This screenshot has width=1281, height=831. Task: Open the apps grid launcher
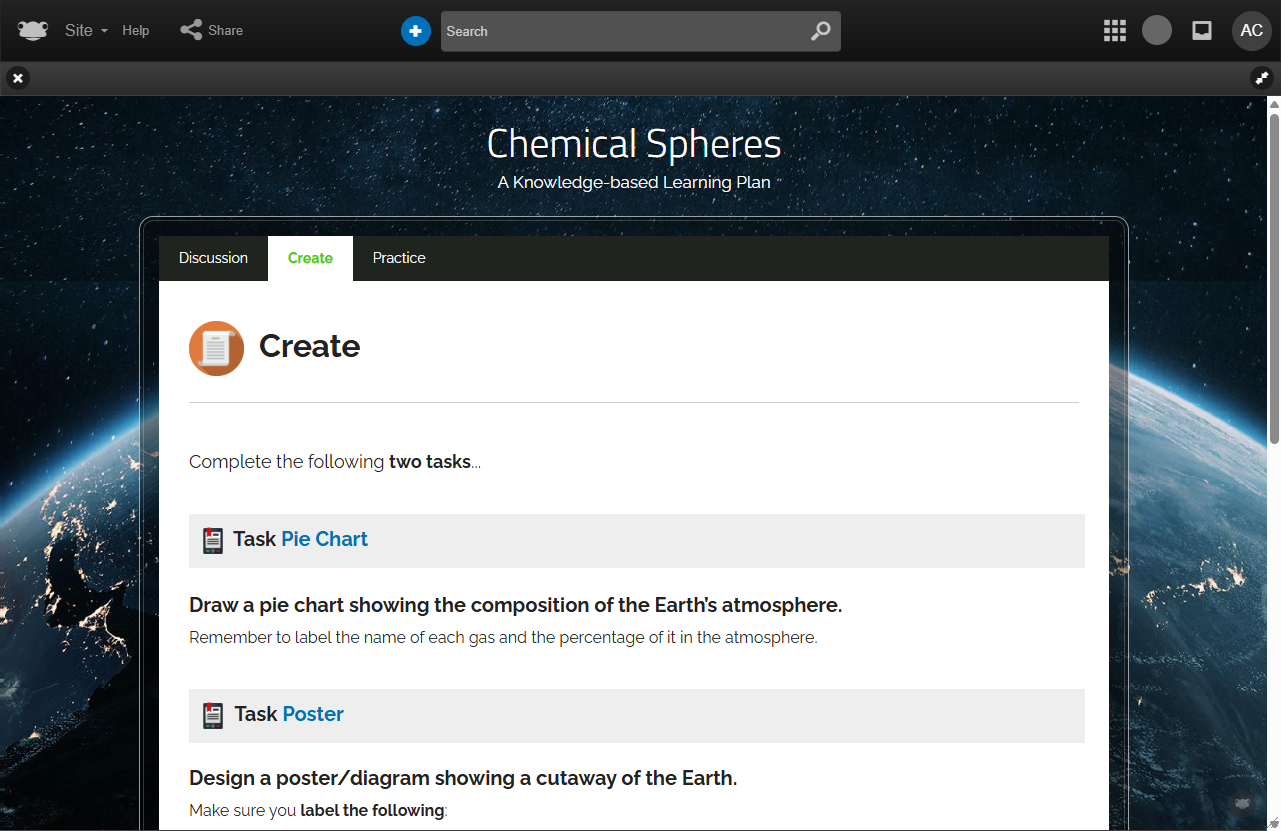pos(1114,31)
